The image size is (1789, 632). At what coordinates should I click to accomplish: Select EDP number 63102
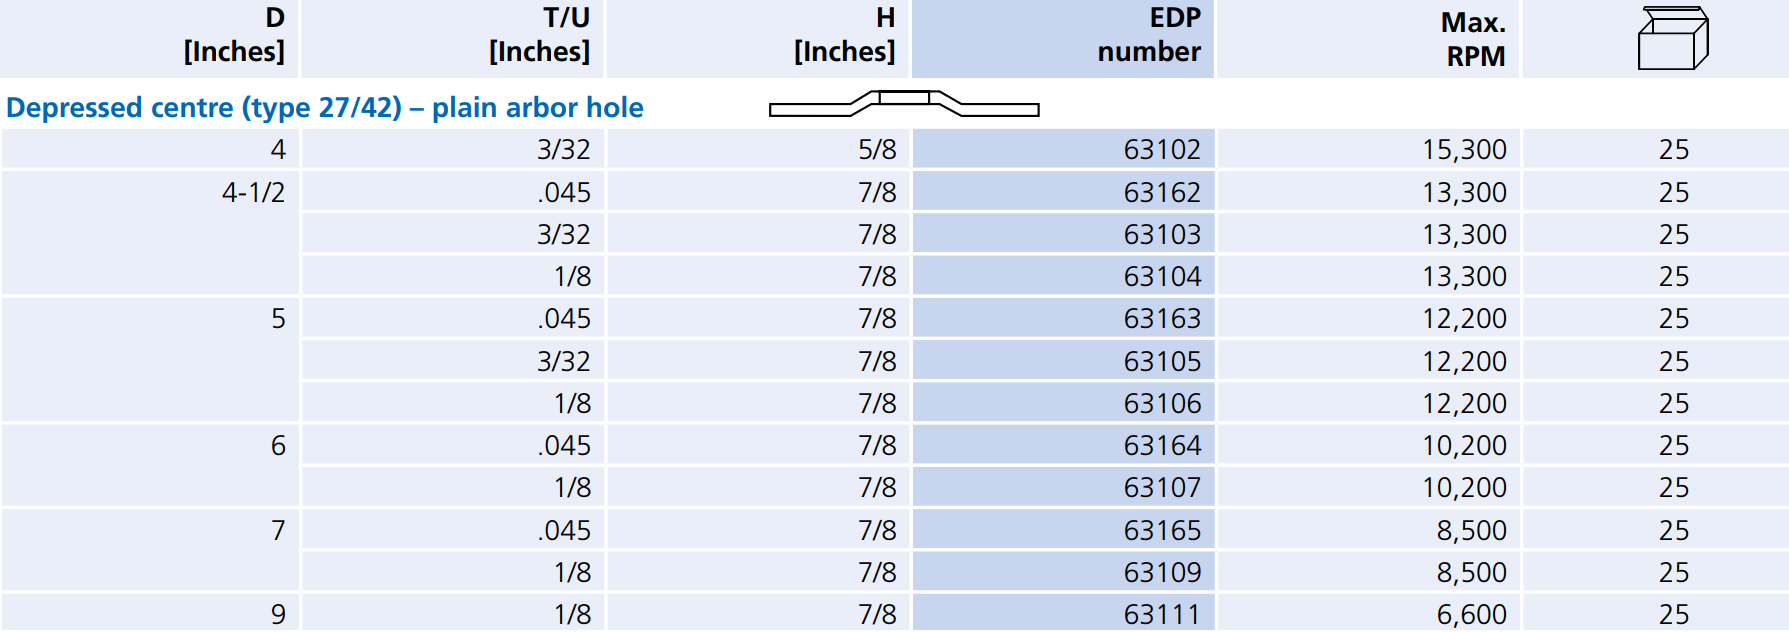[1162, 150]
